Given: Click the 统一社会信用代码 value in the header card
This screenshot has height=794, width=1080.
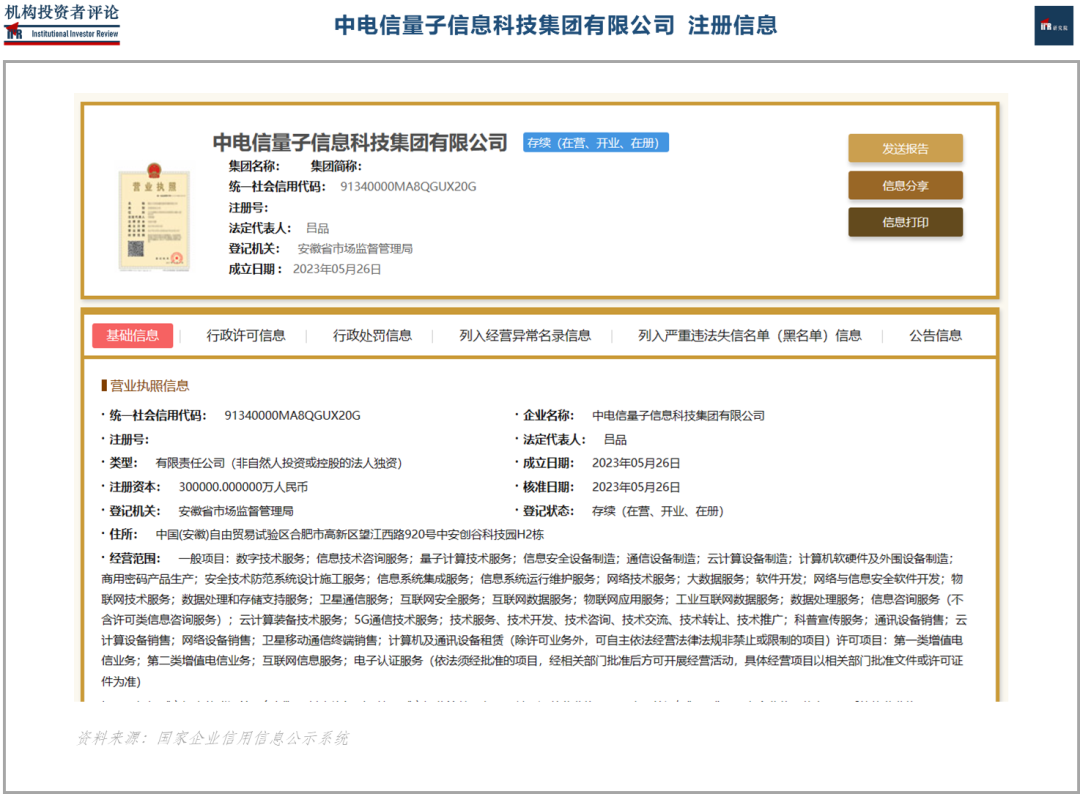Looking at the screenshot, I should coord(408,187).
